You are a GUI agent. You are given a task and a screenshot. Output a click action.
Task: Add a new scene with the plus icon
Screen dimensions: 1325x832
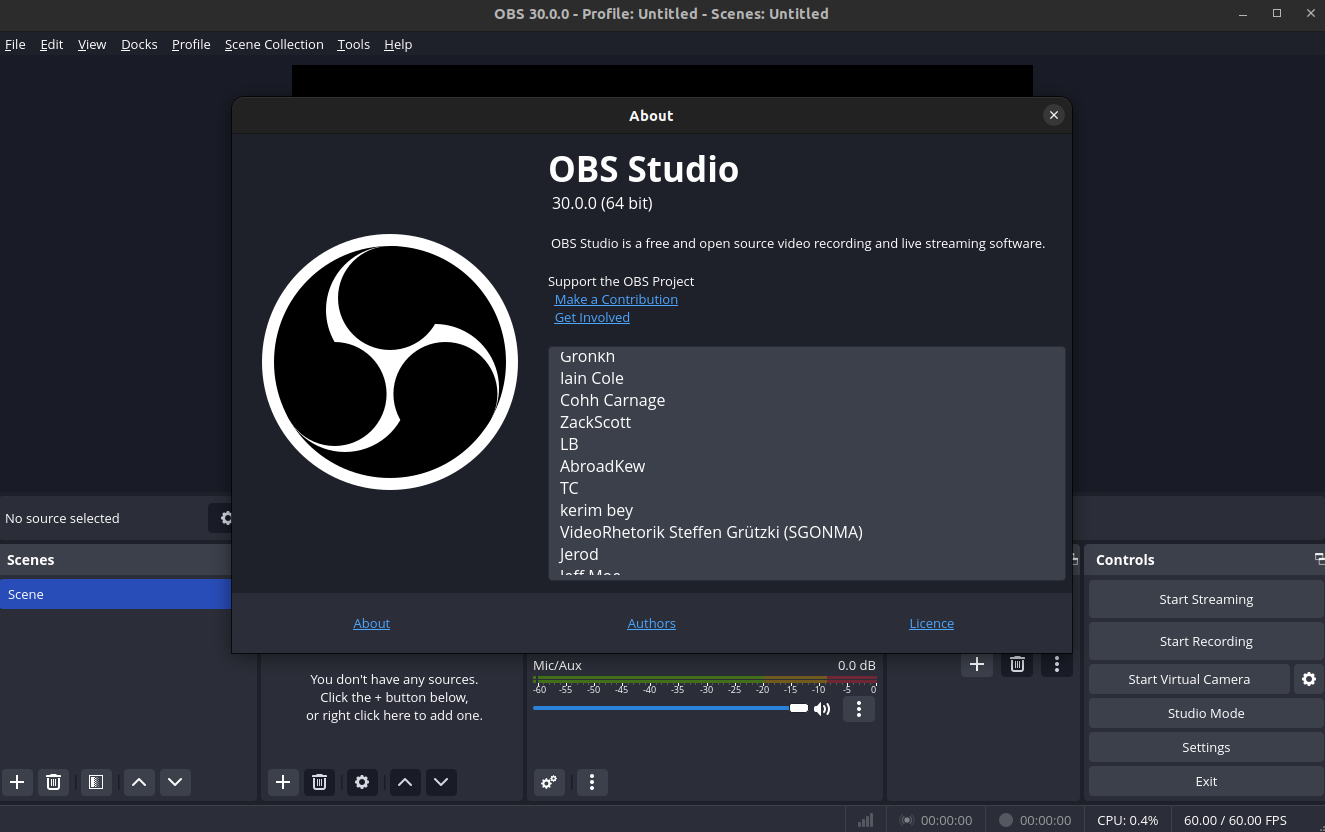(17, 782)
